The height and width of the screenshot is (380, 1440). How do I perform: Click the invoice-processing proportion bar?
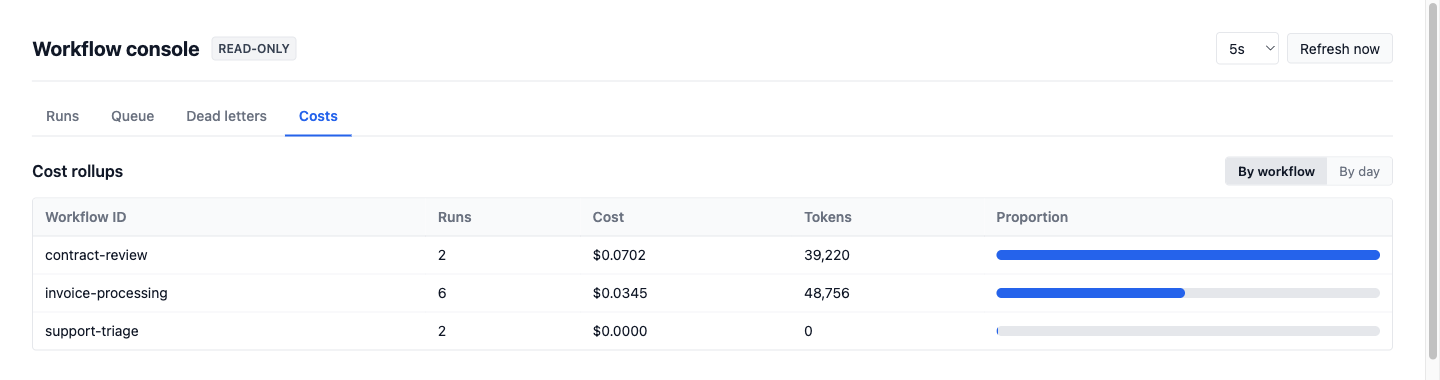[x=1188, y=293]
